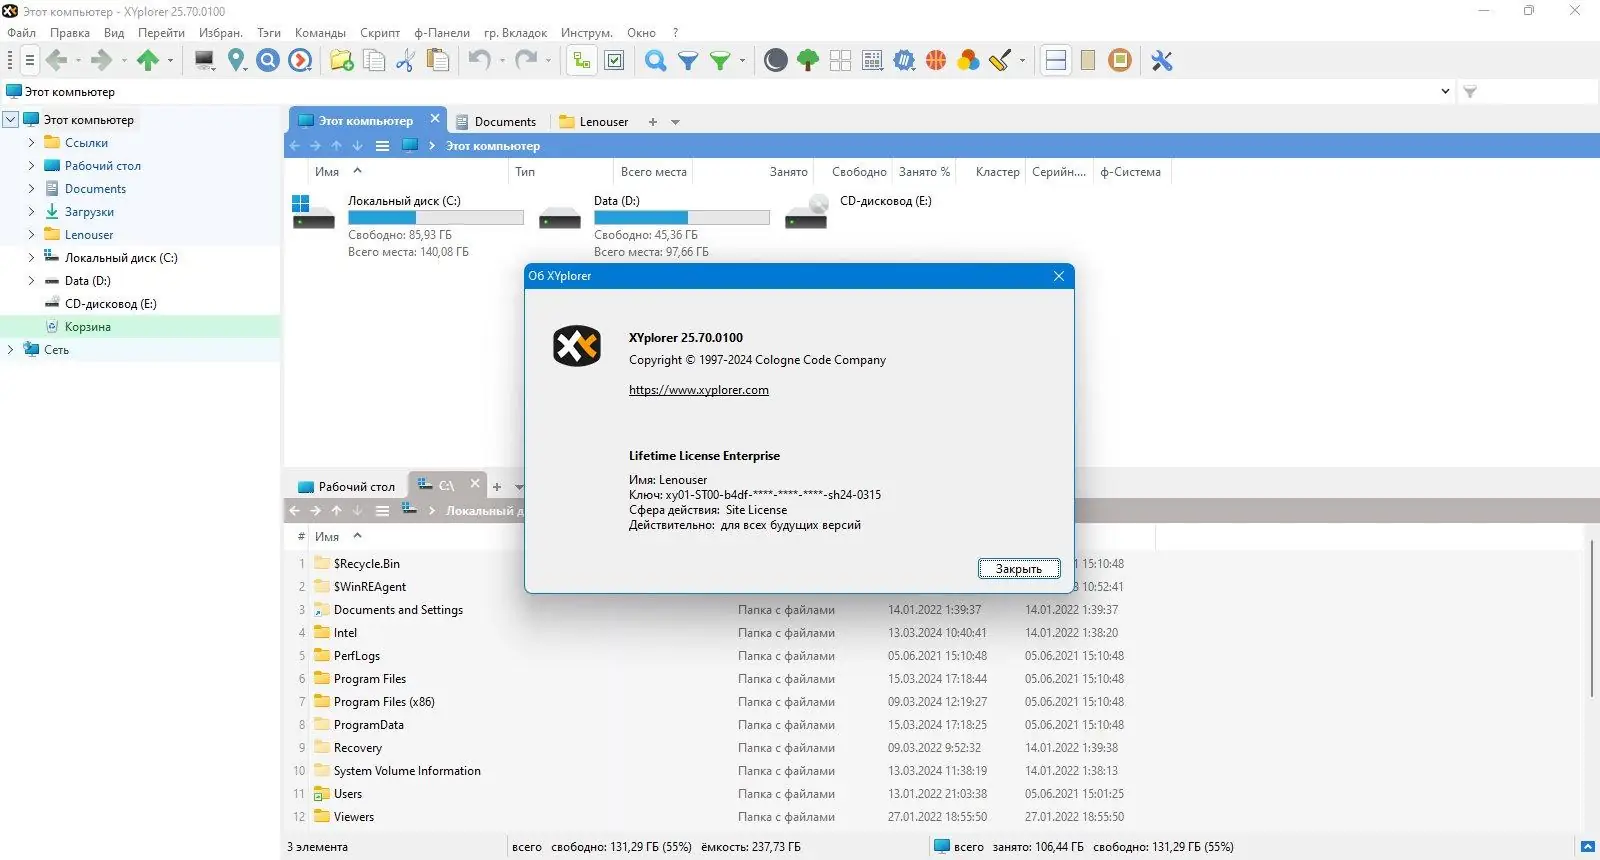Switch to the Lenouser tab
Viewport: 1600px width, 860px height.
coord(595,122)
